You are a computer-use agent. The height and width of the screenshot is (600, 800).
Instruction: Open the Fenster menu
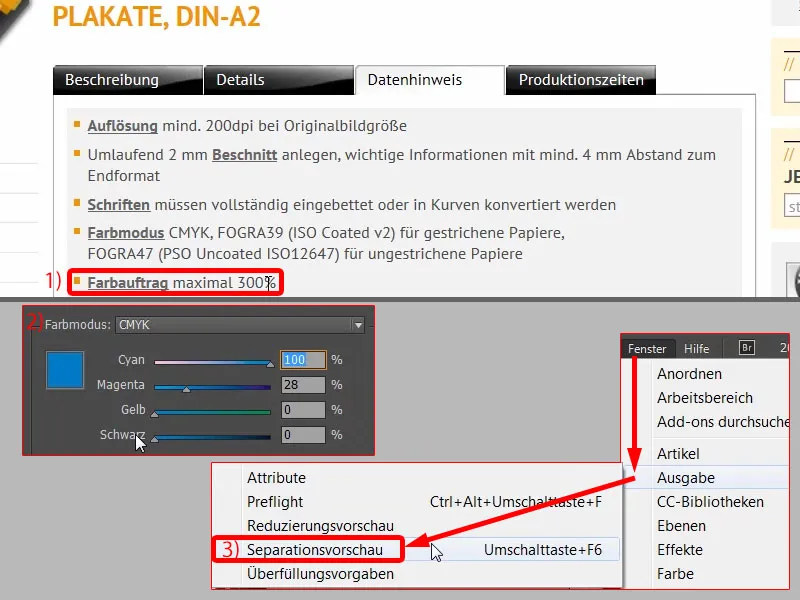click(x=647, y=348)
